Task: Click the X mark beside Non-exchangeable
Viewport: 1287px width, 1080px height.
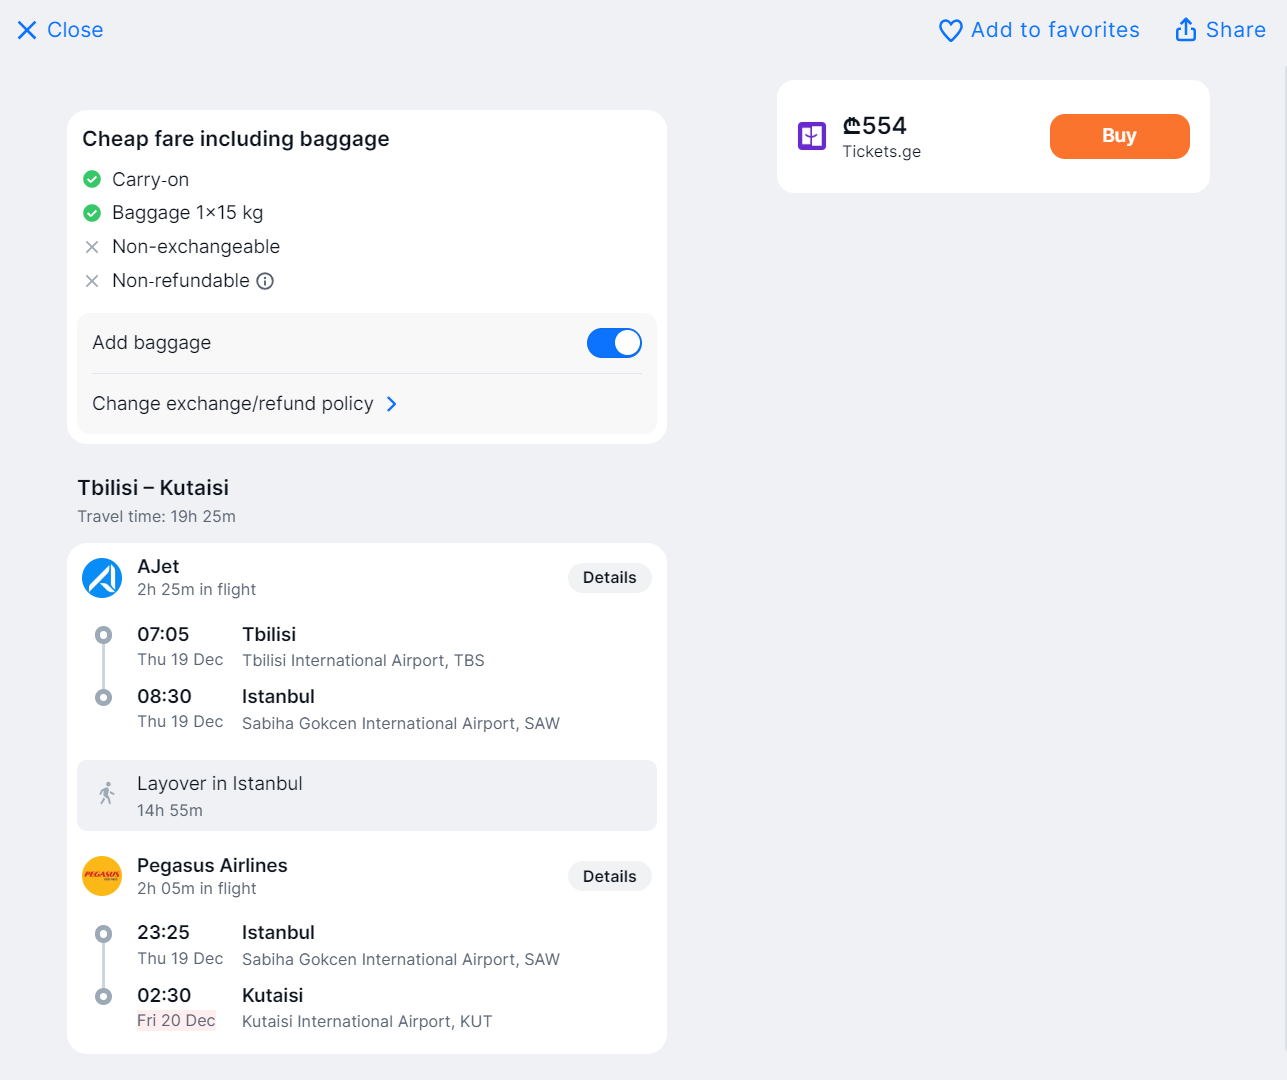Action: [x=92, y=247]
